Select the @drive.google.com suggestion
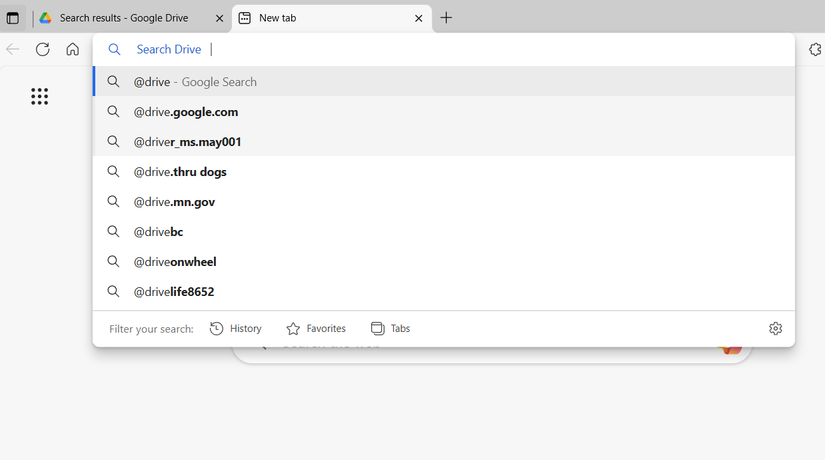Viewport: 825px width, 460px height. pos(186,112)
